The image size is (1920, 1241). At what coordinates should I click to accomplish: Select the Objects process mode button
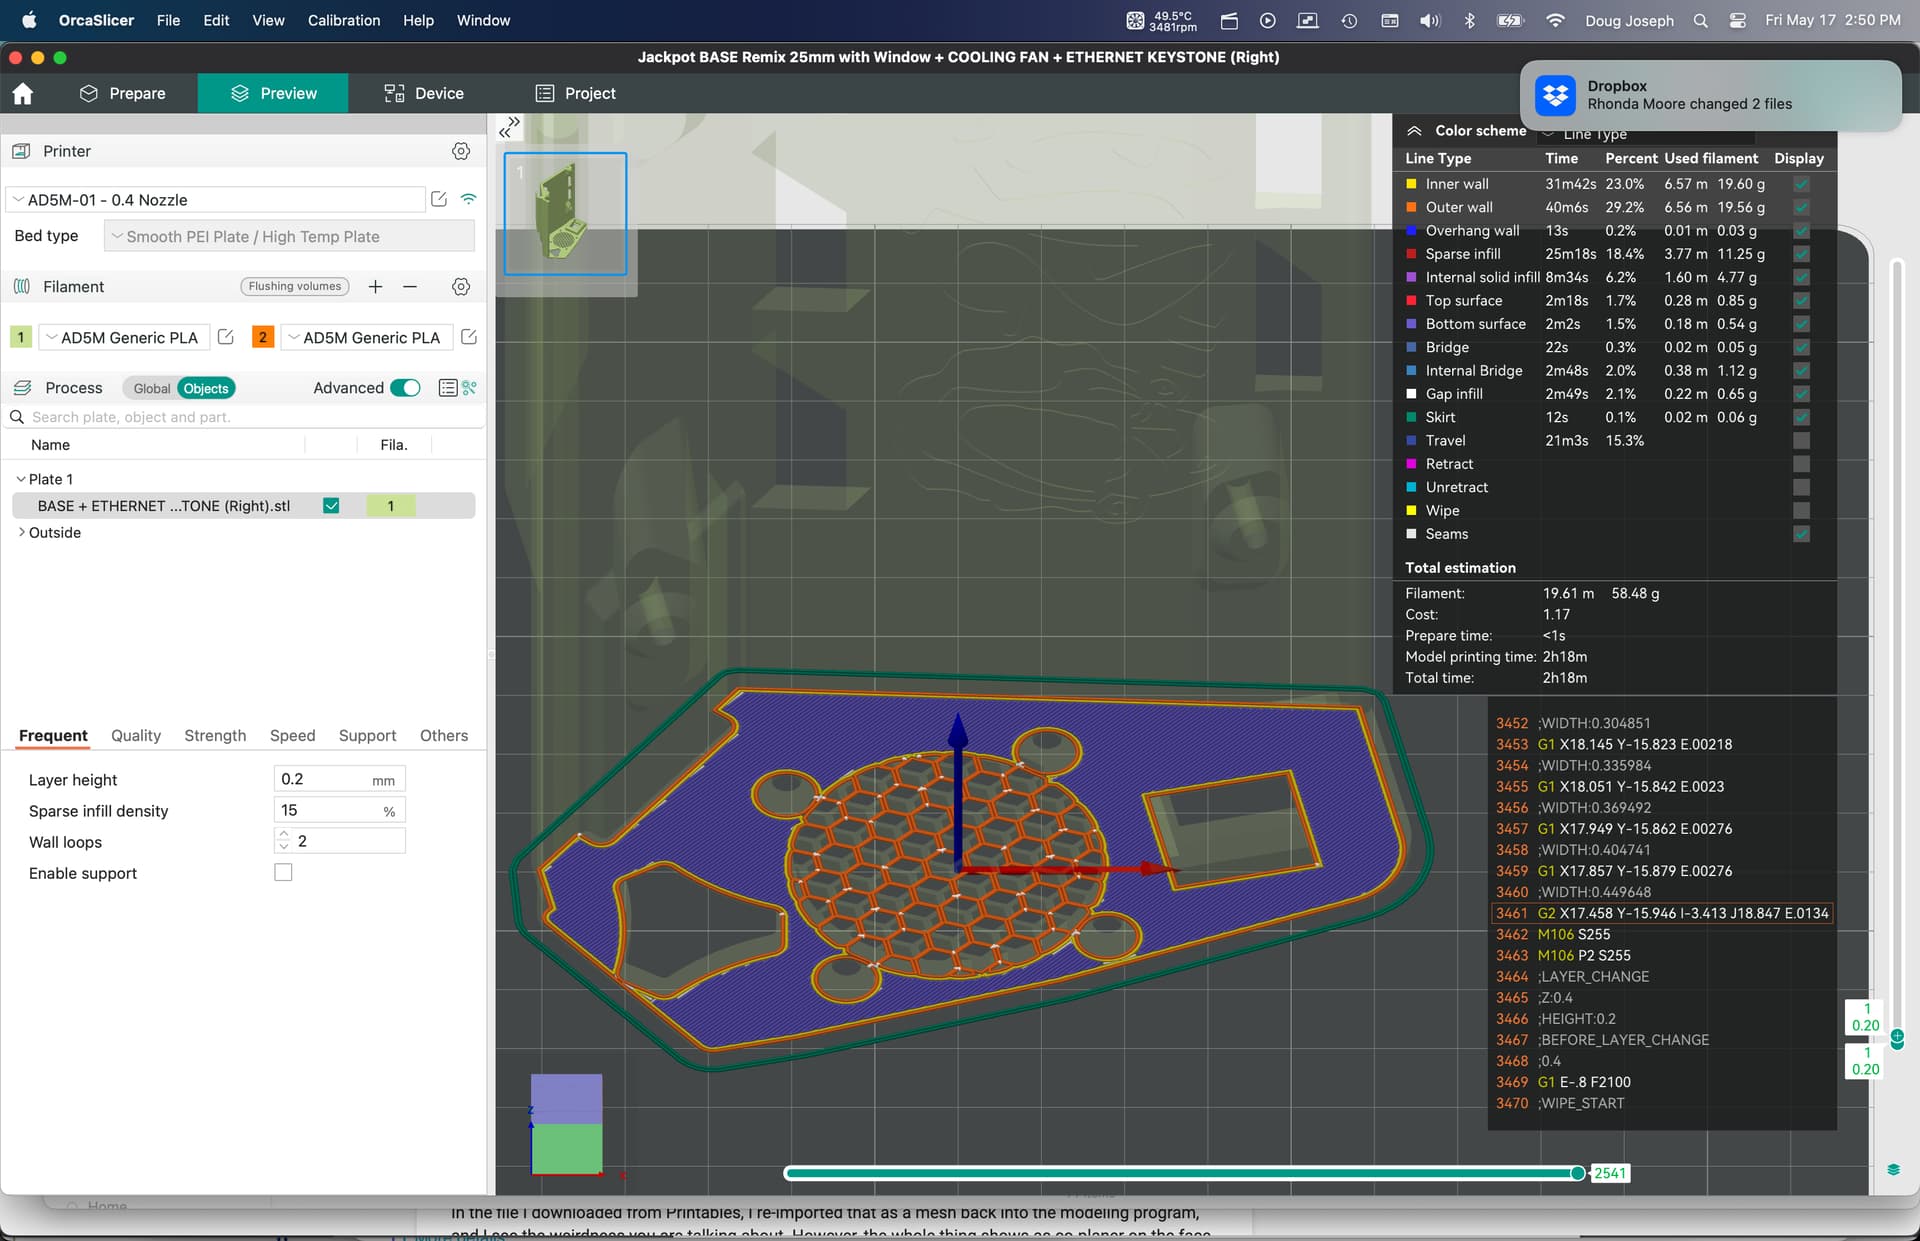tap(206, 389)
